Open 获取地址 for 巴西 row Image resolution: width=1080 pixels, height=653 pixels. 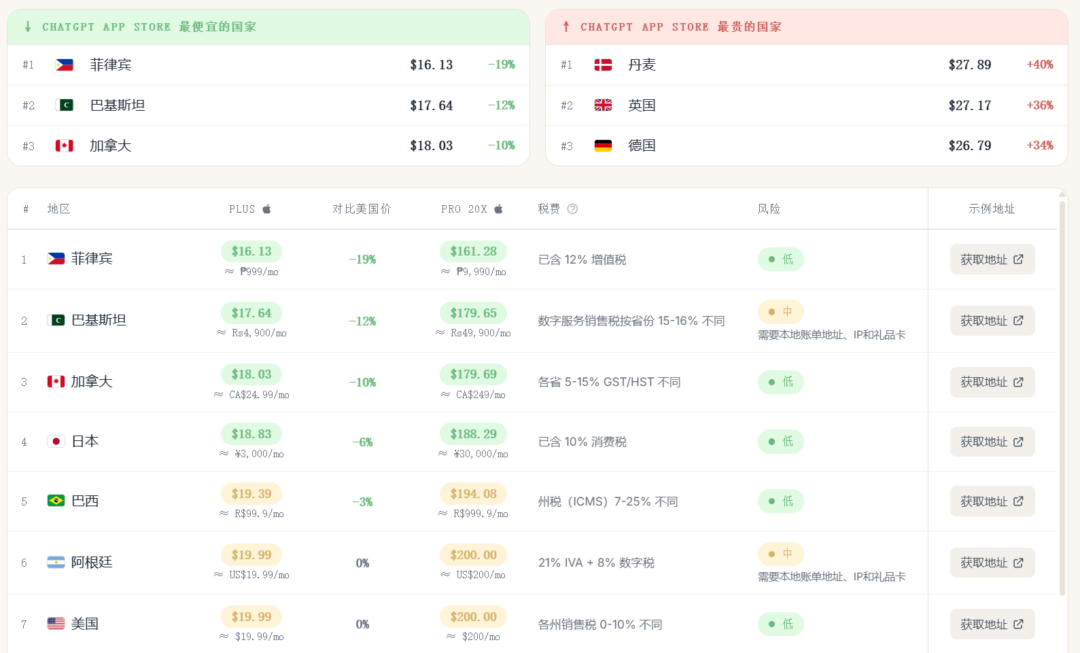(x=992, y=501)
